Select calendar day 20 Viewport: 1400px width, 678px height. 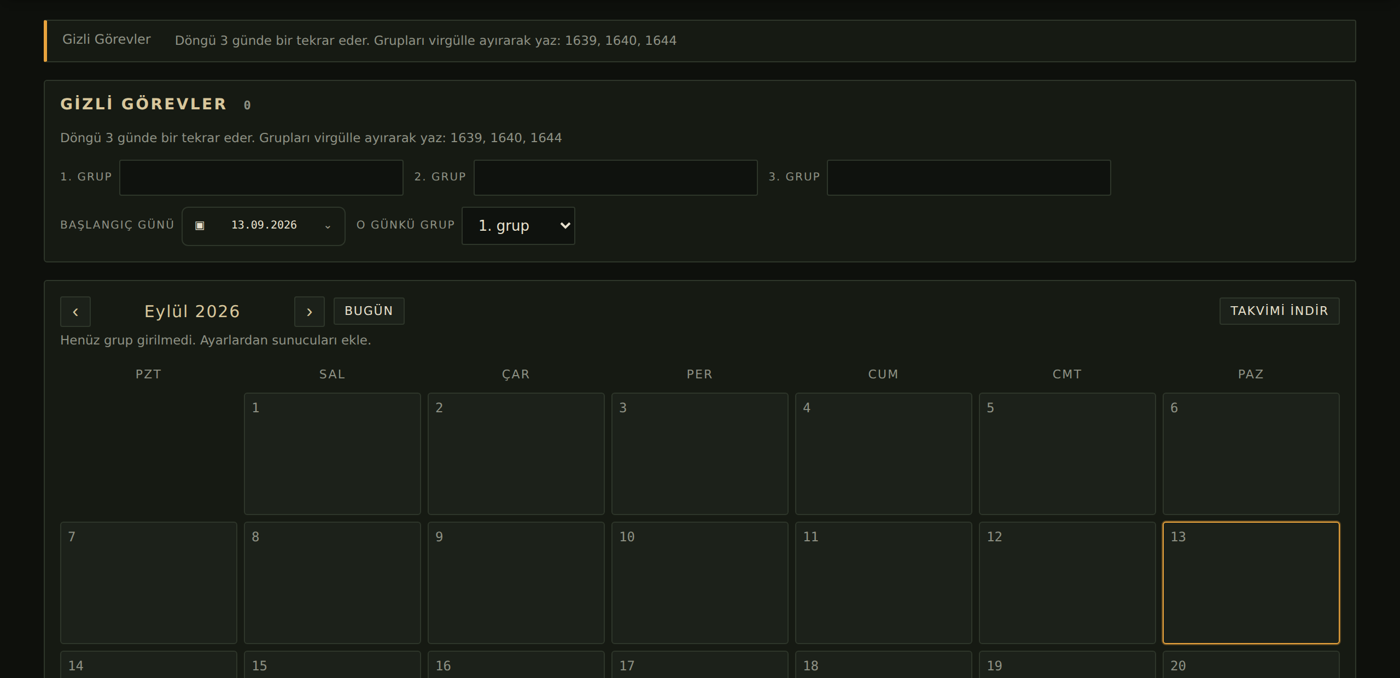[1251, 665]
